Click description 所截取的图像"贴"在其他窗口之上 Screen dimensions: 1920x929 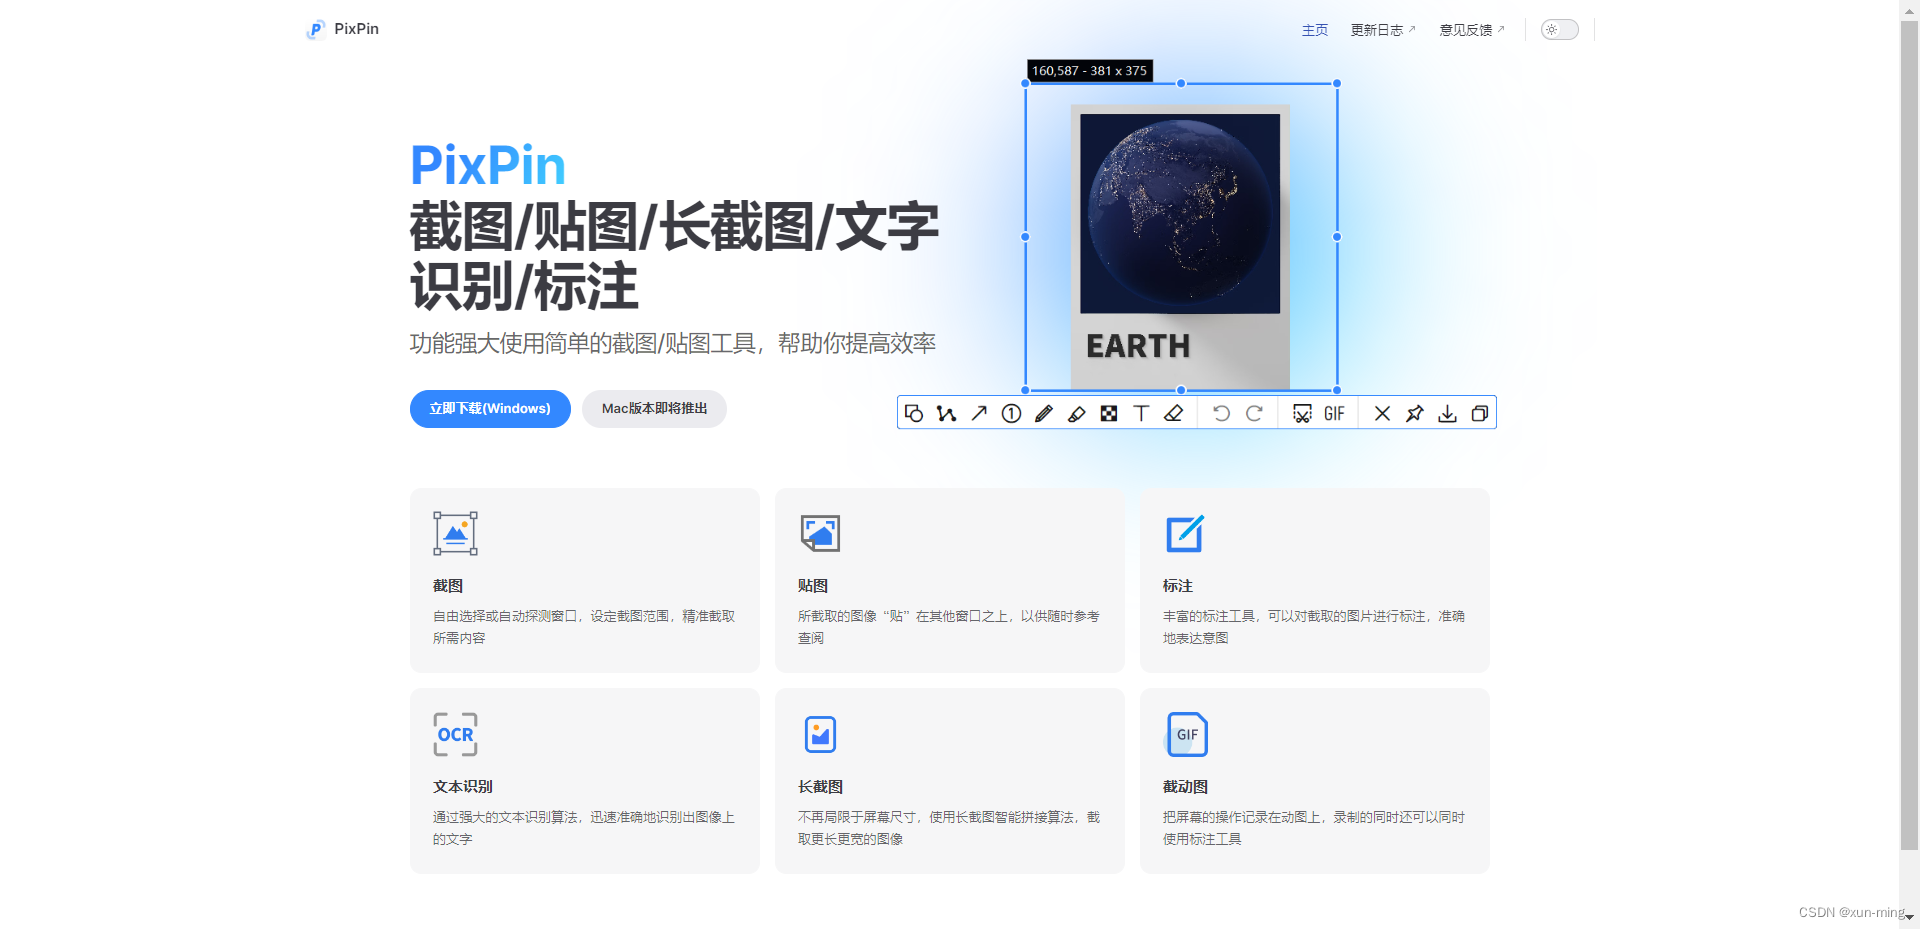click(x=948, y=627)
